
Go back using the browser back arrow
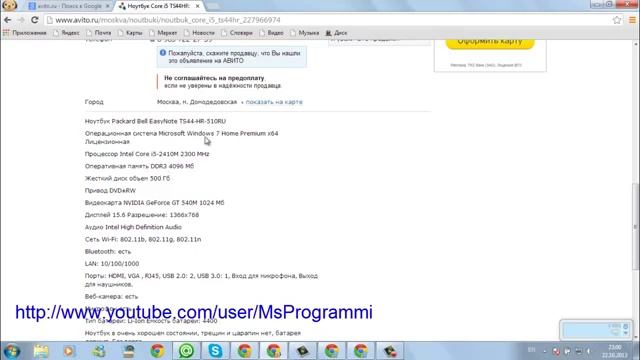coord(8,20)
